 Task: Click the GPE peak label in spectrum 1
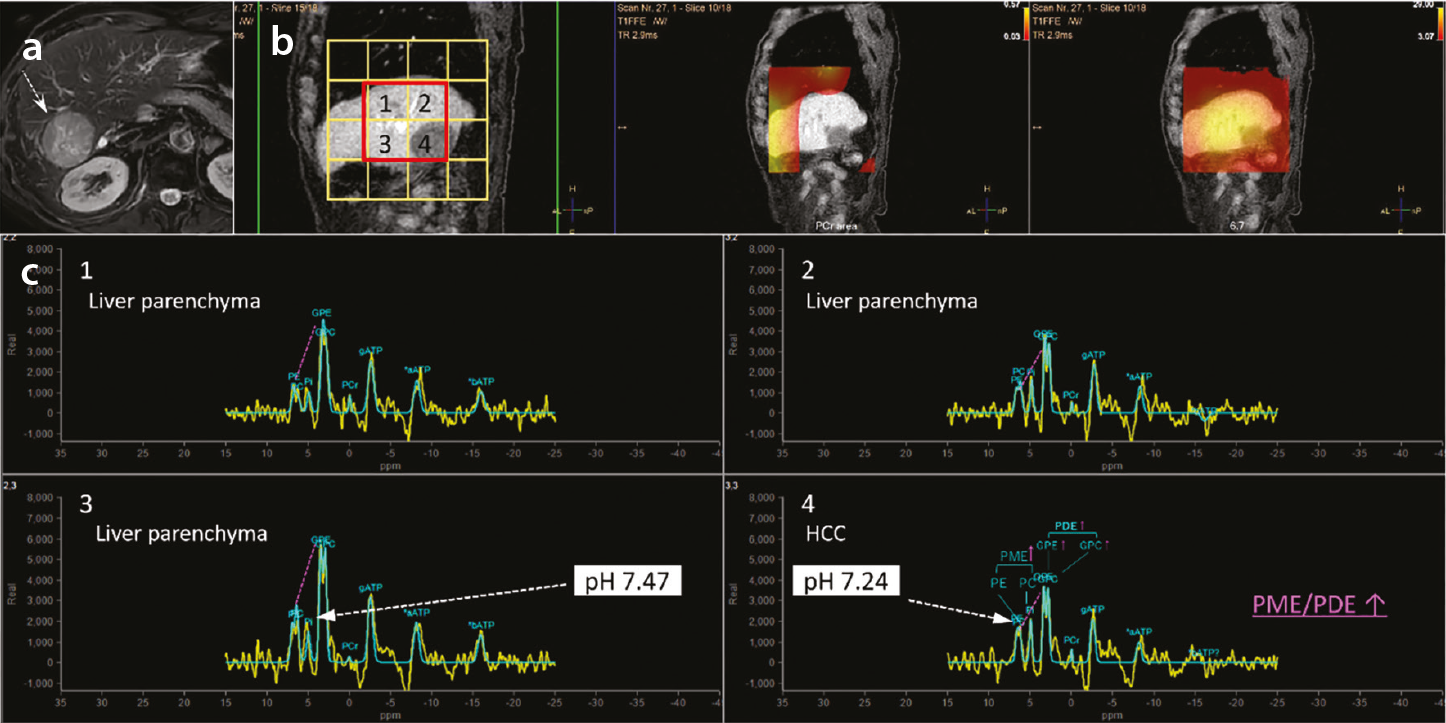coord(322,313)
